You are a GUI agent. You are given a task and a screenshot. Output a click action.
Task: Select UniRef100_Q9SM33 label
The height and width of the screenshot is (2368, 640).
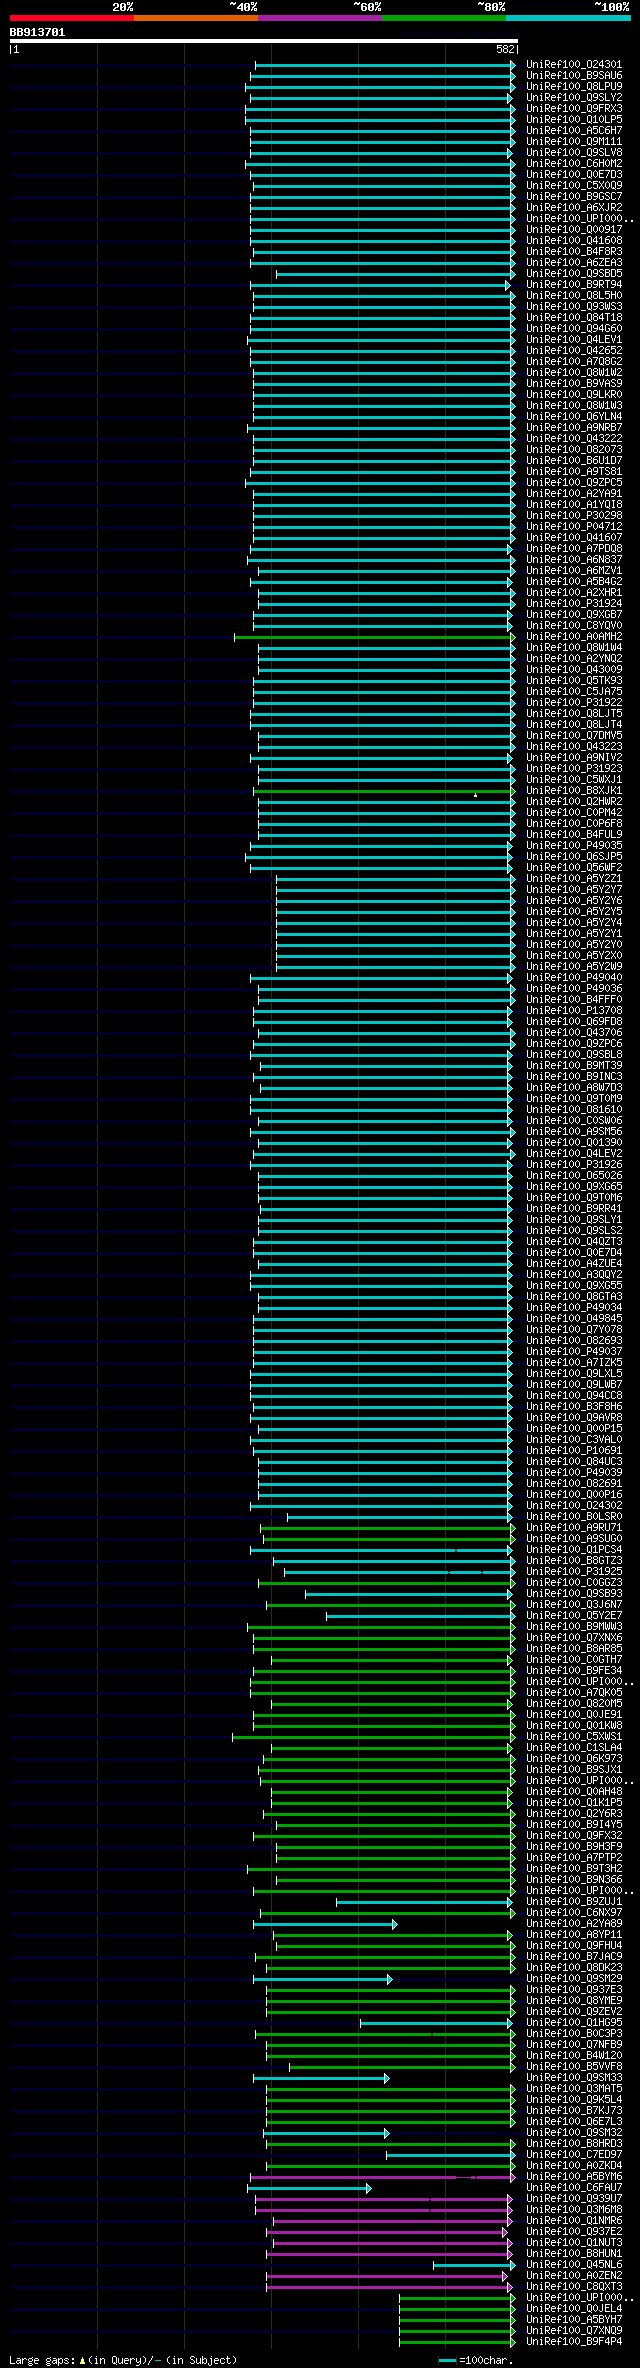point(574,2078)
